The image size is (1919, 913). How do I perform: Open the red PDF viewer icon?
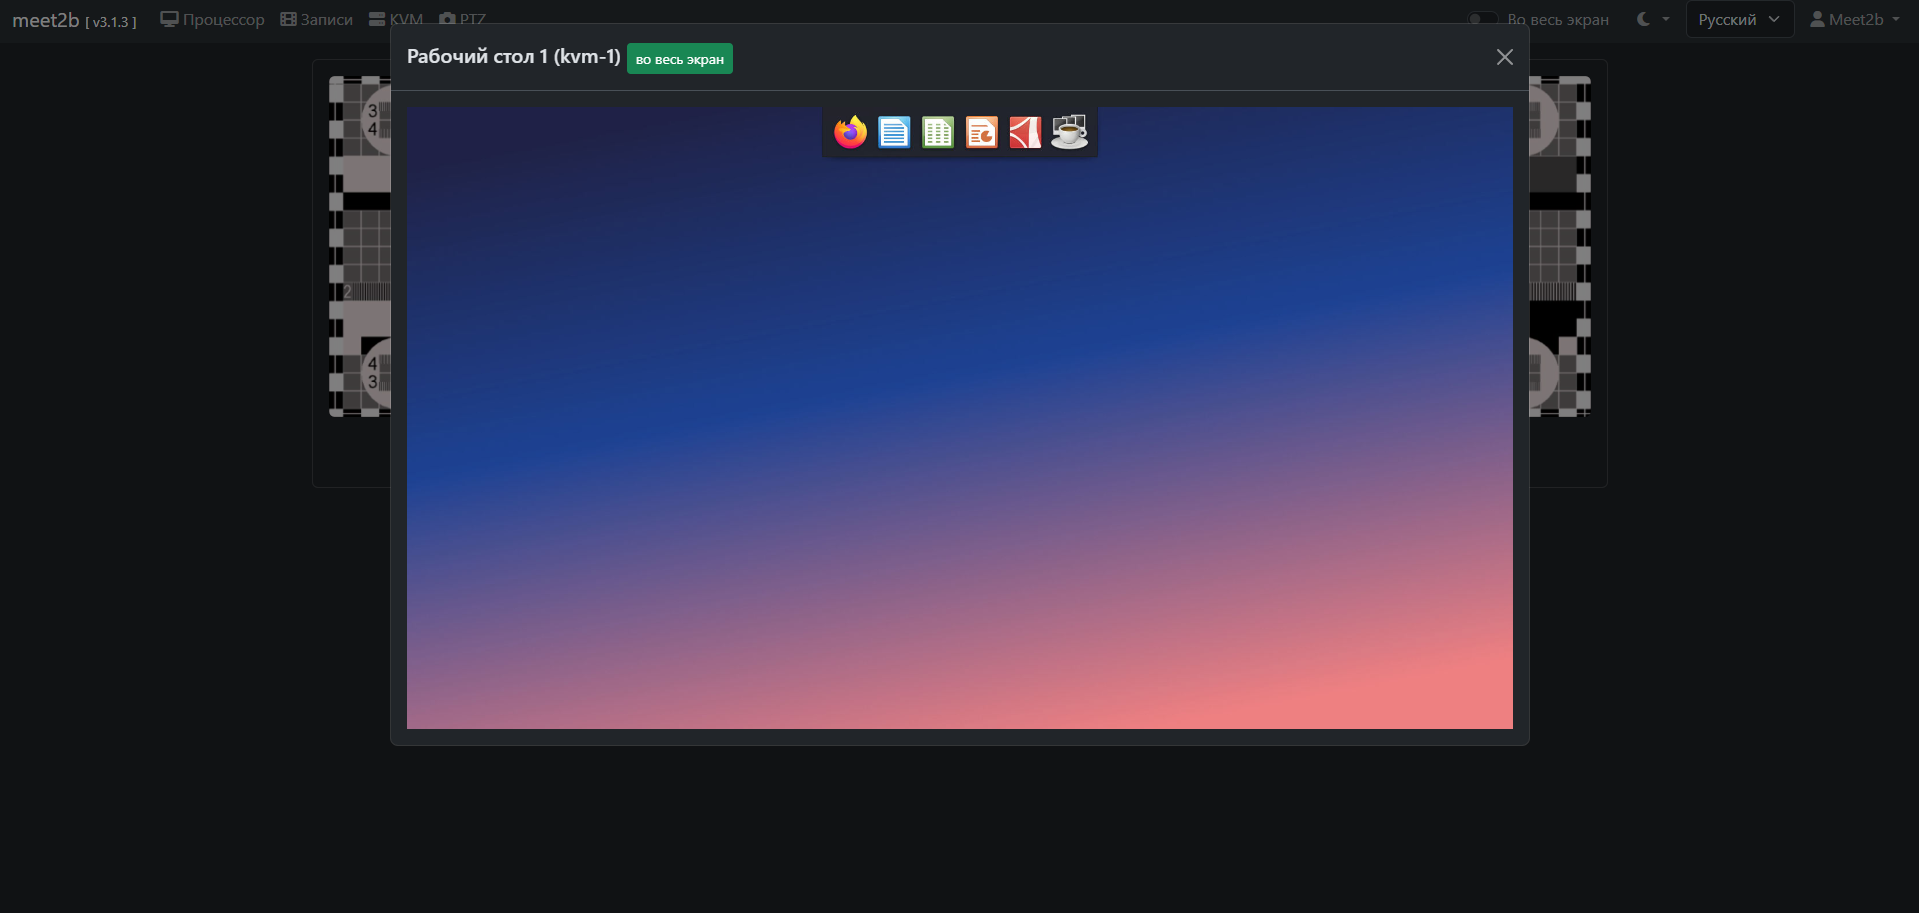click(1025, 132)
